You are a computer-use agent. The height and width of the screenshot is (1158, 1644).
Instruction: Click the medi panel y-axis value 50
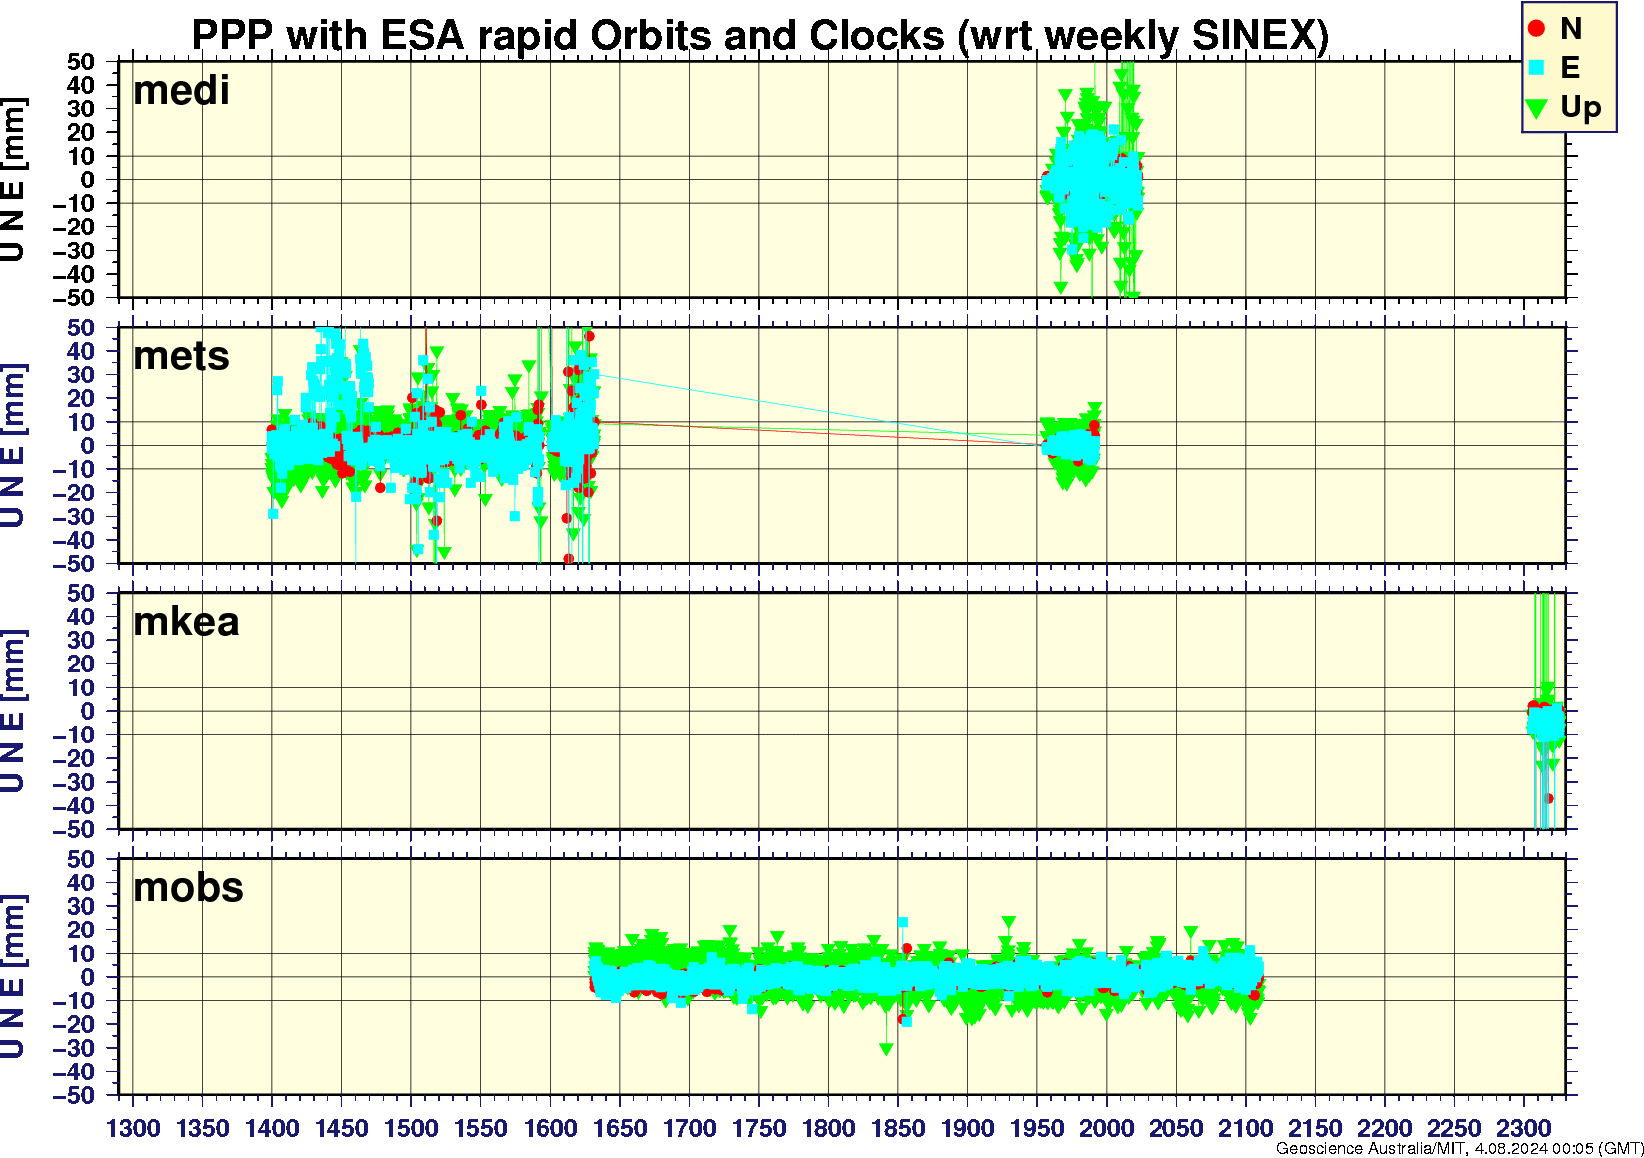point(81,61)
